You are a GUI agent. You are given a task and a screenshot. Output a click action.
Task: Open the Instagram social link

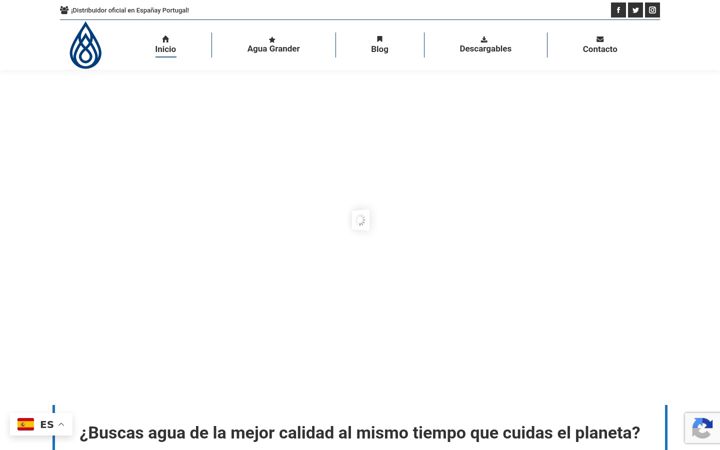(652, 10)
